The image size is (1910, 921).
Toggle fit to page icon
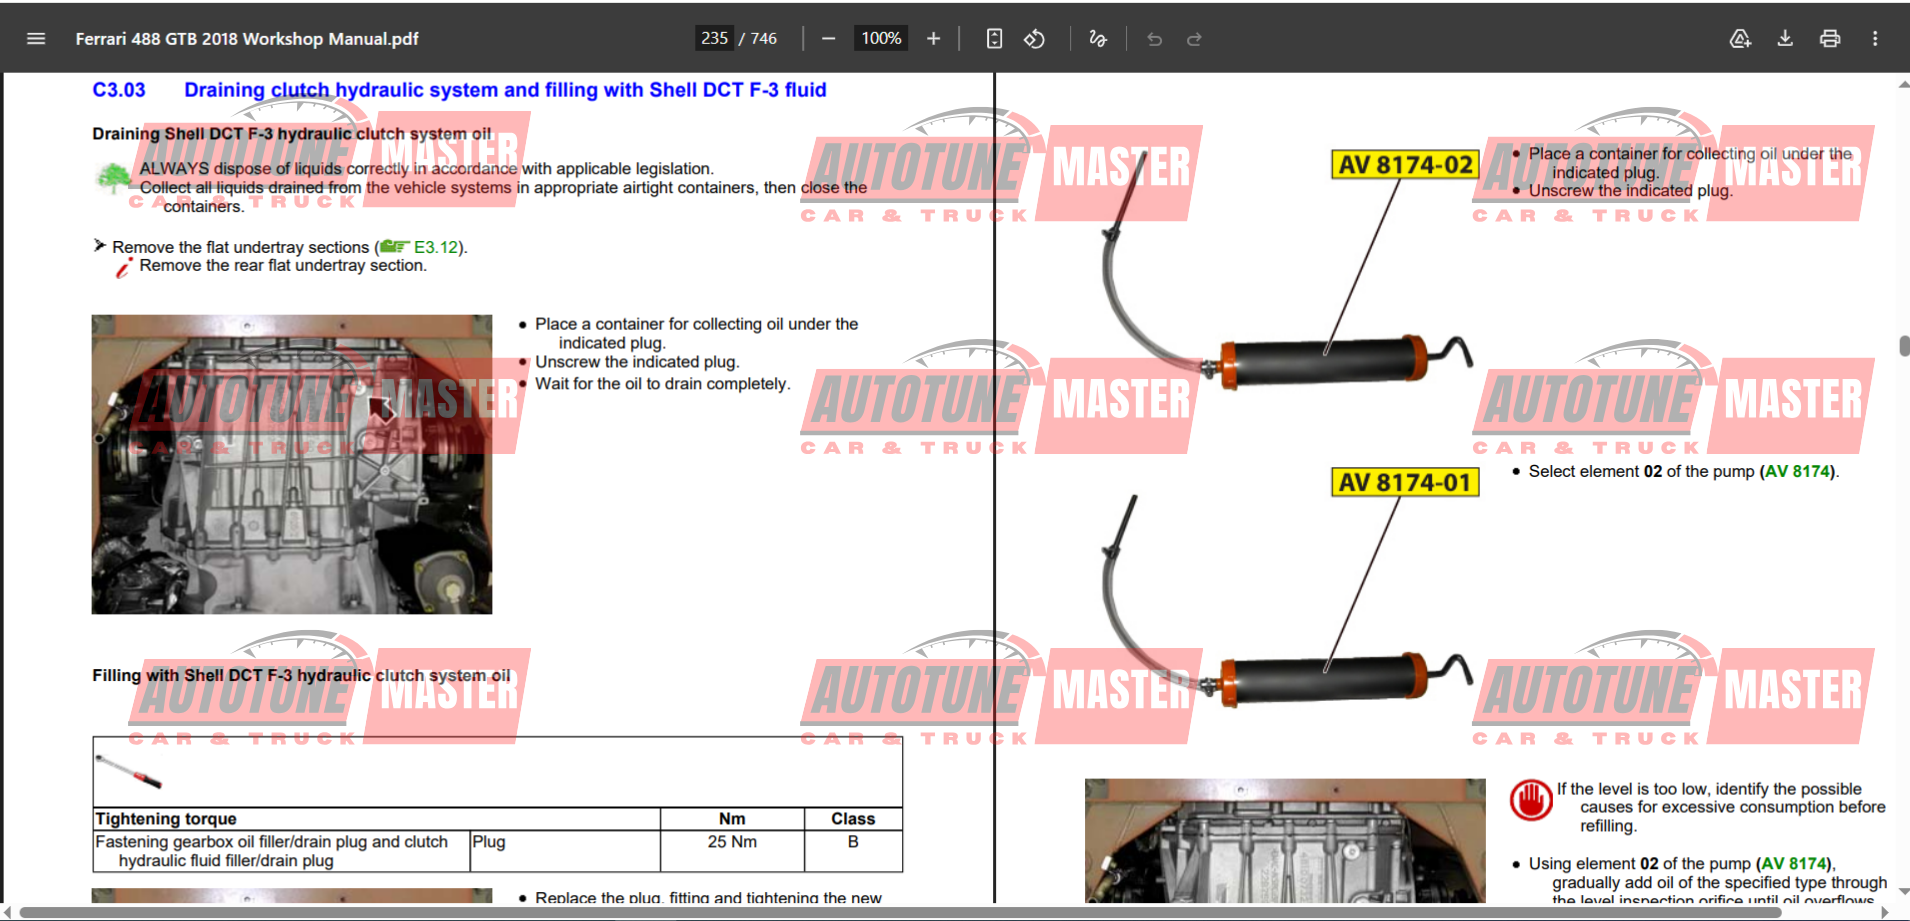coord(994,39)
